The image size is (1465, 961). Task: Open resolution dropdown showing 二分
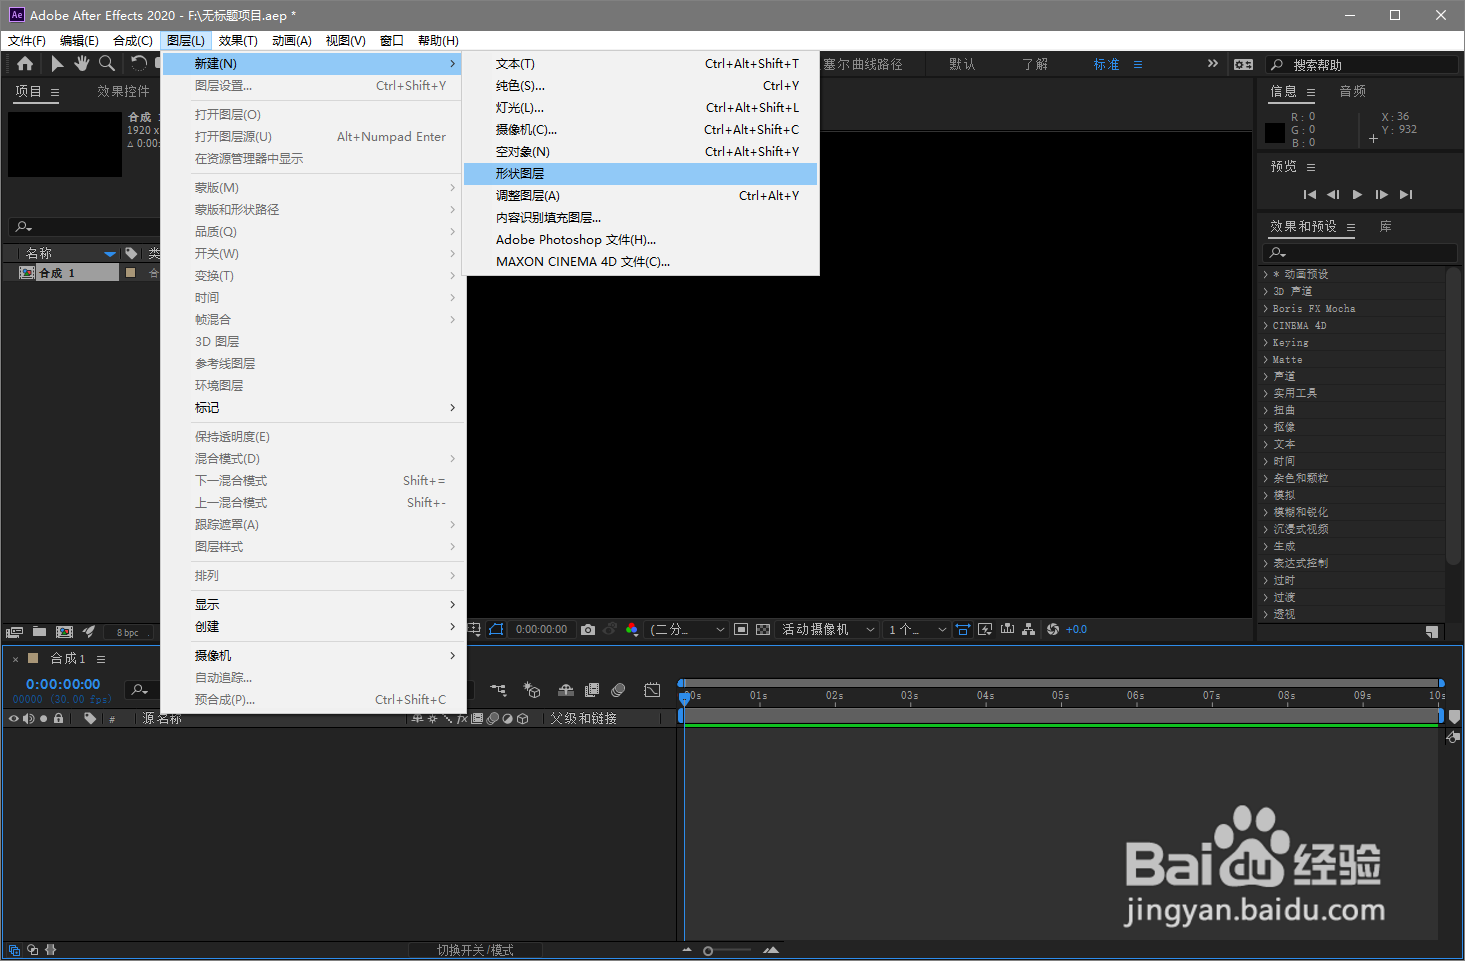click(x=687, y=629)
